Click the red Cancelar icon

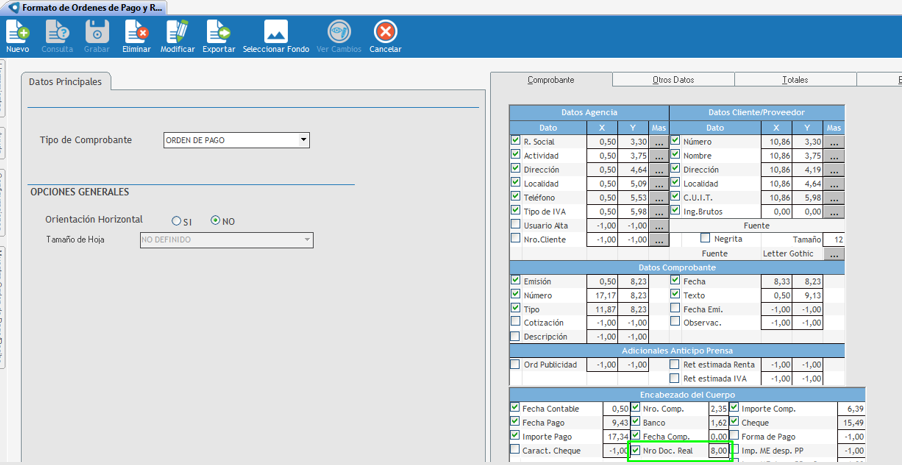click(385, 33)
